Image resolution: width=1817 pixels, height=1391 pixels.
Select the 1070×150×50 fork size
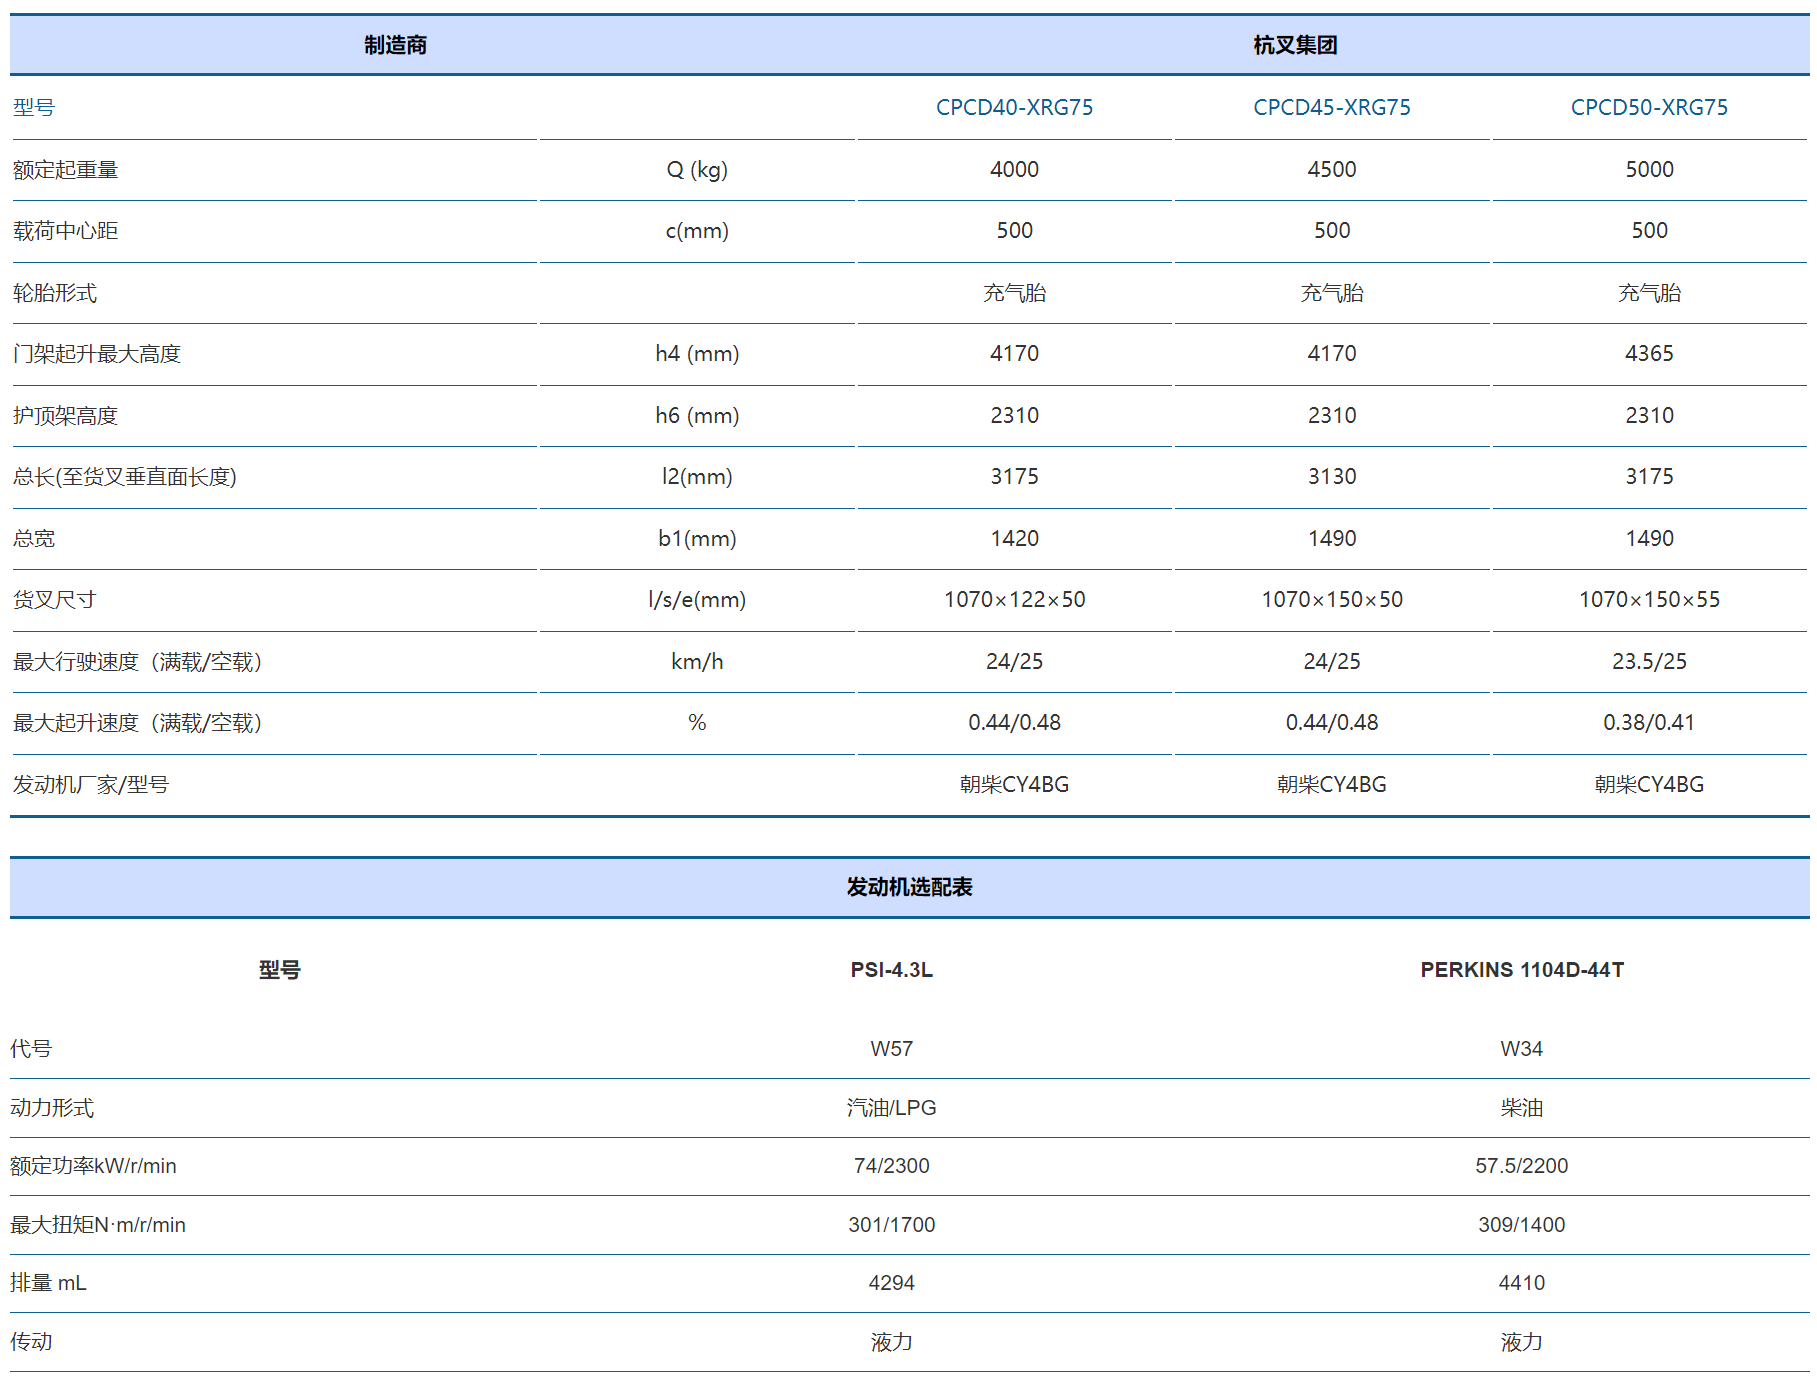1332,600
